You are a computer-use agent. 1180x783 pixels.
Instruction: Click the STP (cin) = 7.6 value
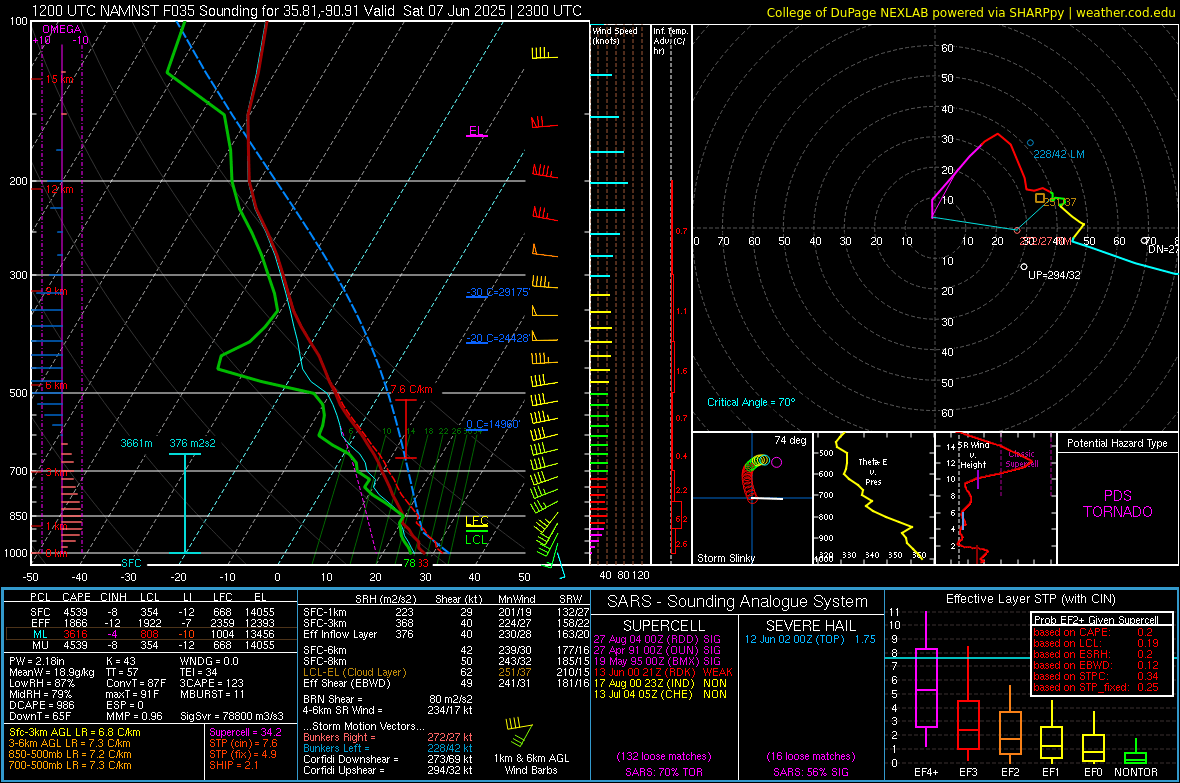pyautogui.click(x=243, y=744)
